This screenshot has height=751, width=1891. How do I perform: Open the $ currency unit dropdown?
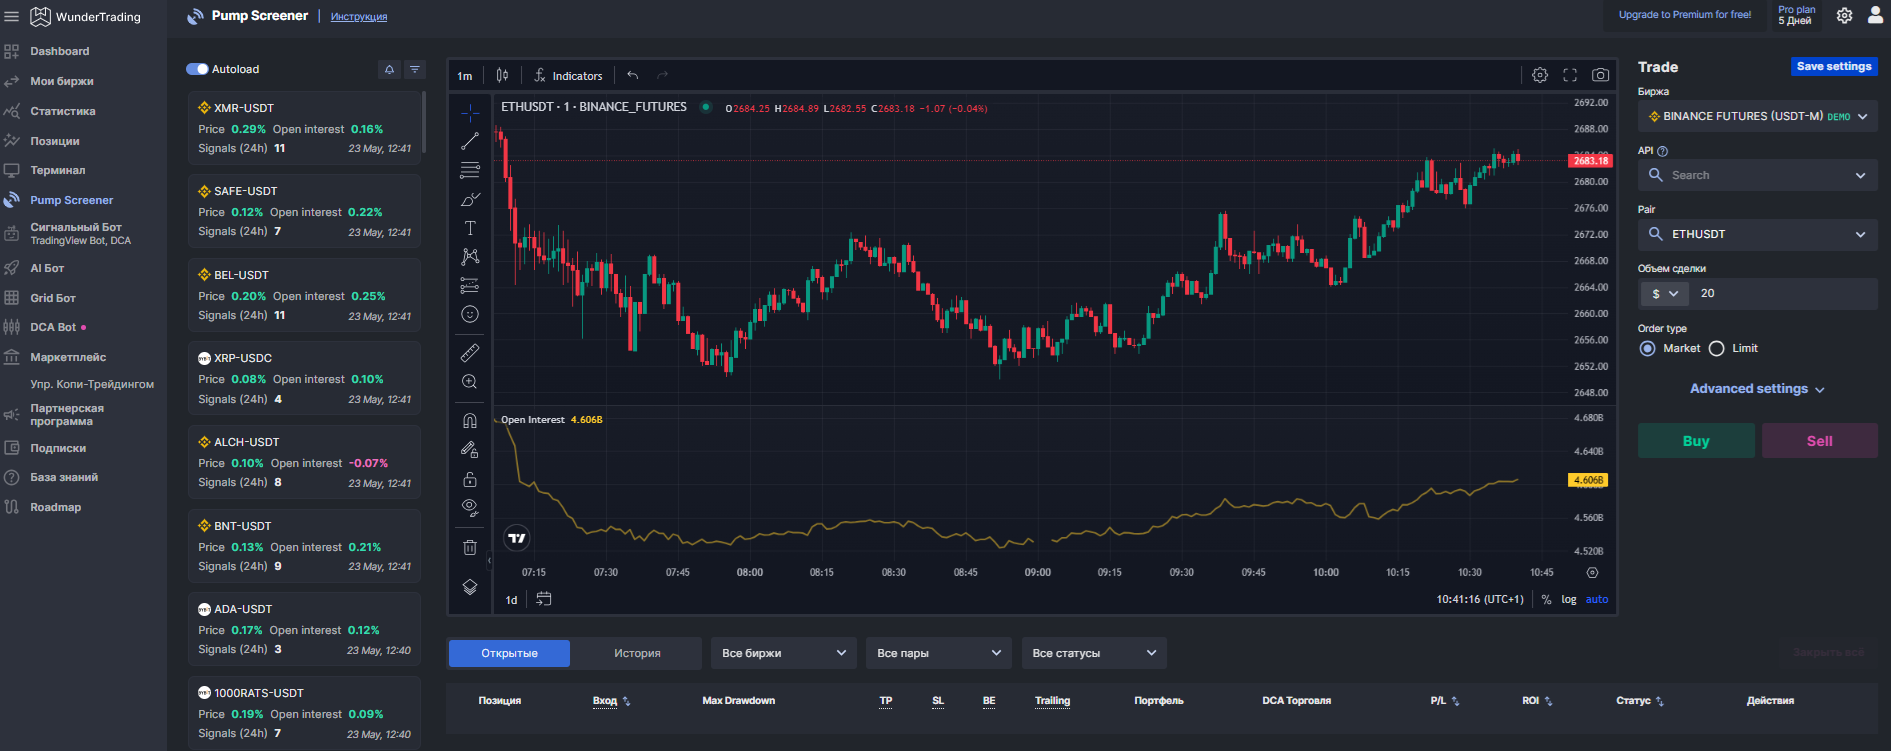(x=1665, y=294)
